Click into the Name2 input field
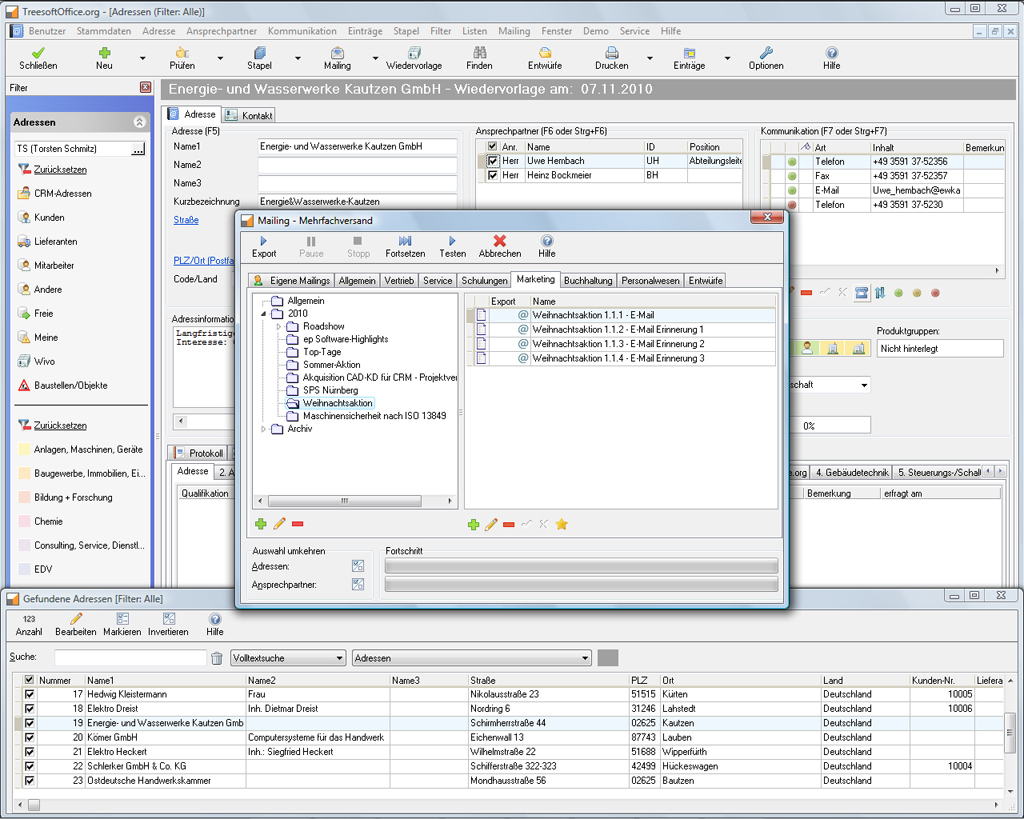The image size is (1024, 819). coord(357,165)
